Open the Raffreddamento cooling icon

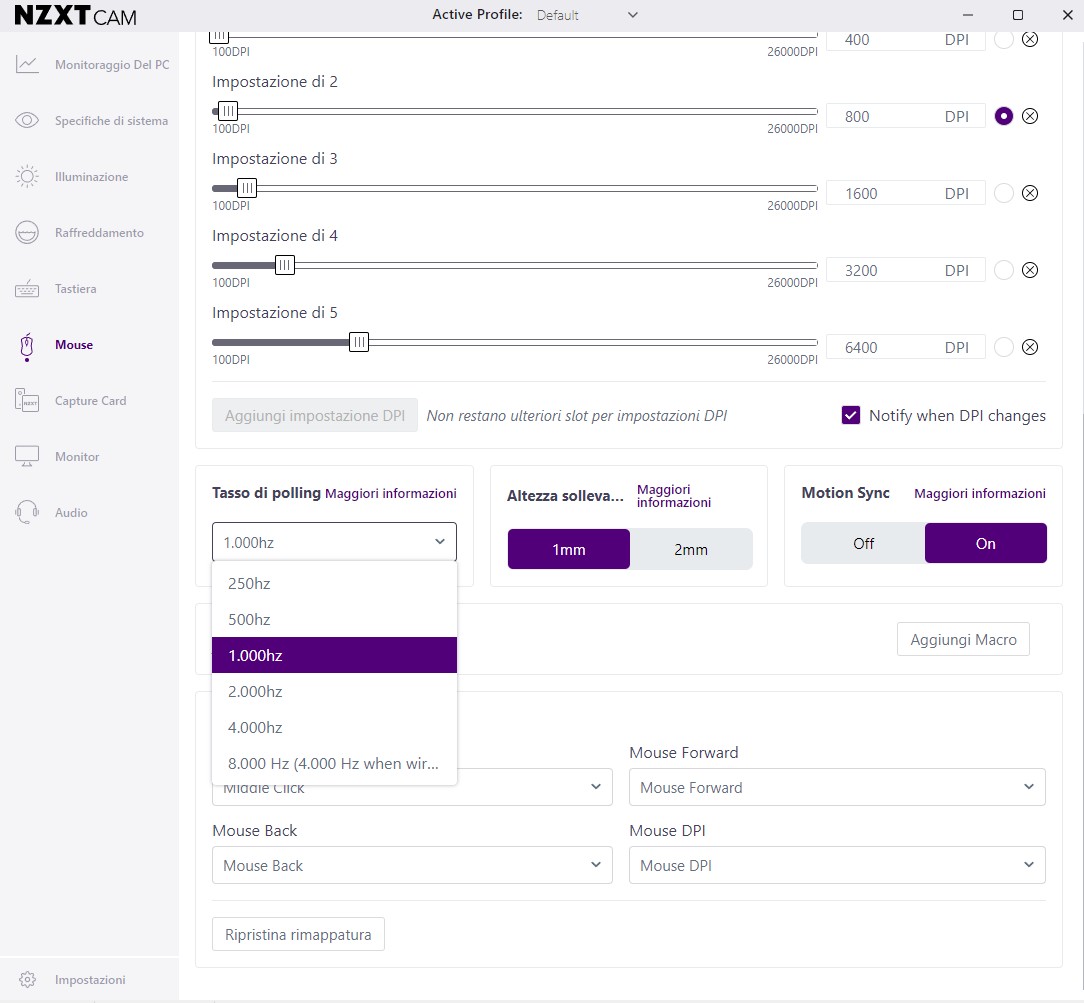(x=27, y=233)
